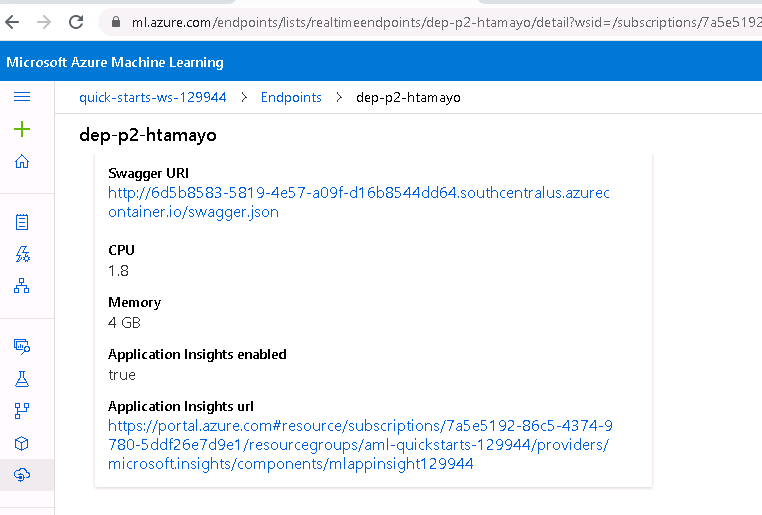Open the Home sidebar icon
The image size is (762, 515).
pyautogui.click(x=22, y=161)
